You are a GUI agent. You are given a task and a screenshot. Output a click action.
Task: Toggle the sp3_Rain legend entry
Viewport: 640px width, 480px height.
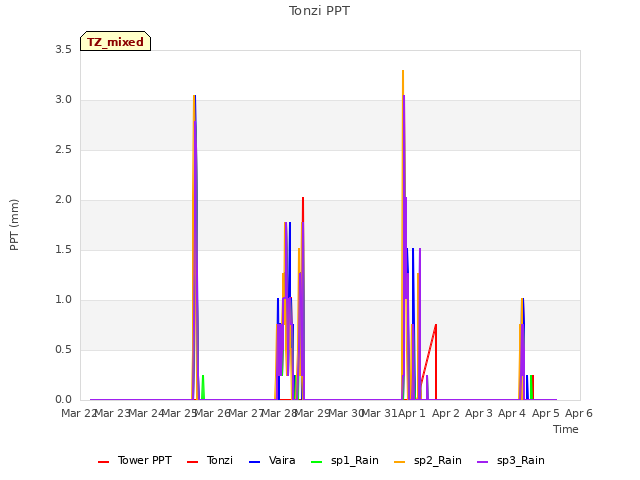[511, 460]
